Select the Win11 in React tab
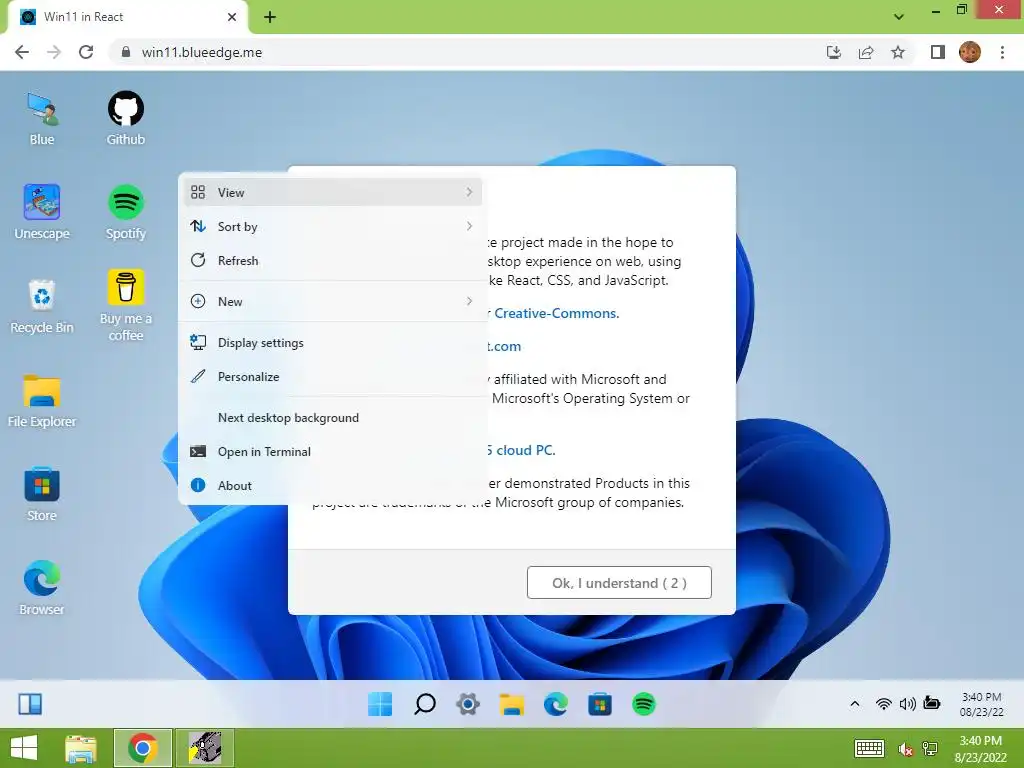This screenshot has height=768, width=1024. tap(128, 17)
